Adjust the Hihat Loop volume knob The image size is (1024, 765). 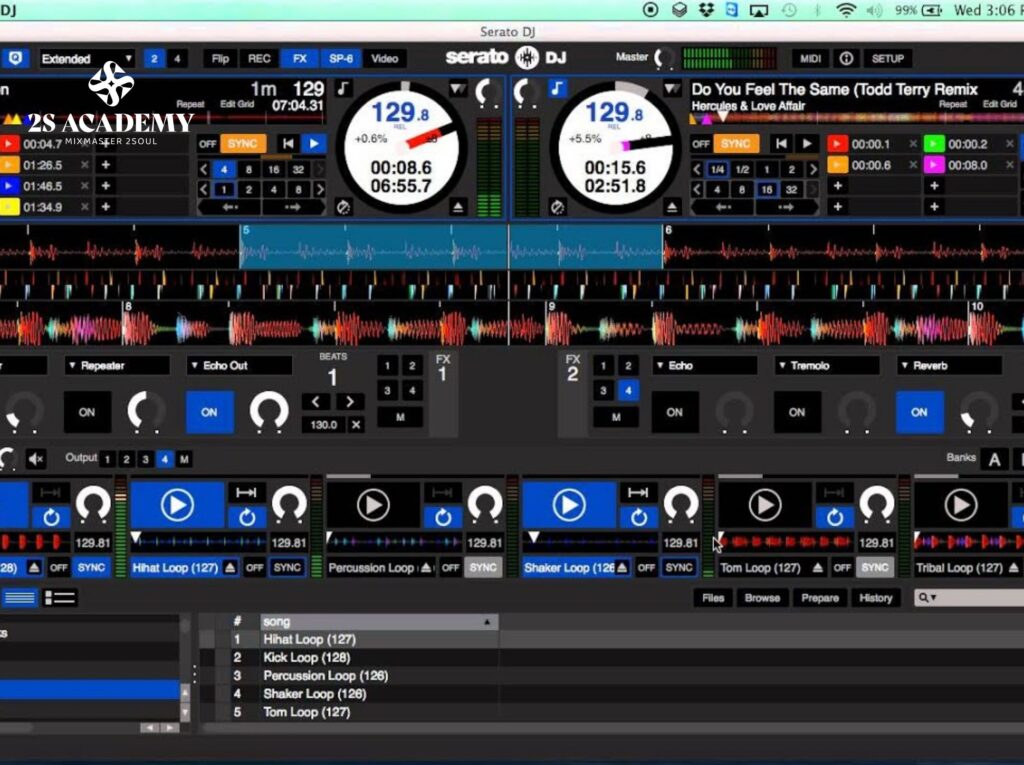289,504
